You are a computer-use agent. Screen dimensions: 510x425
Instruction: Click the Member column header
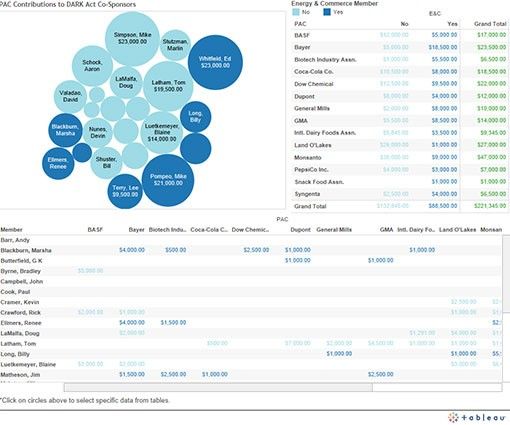11,229
